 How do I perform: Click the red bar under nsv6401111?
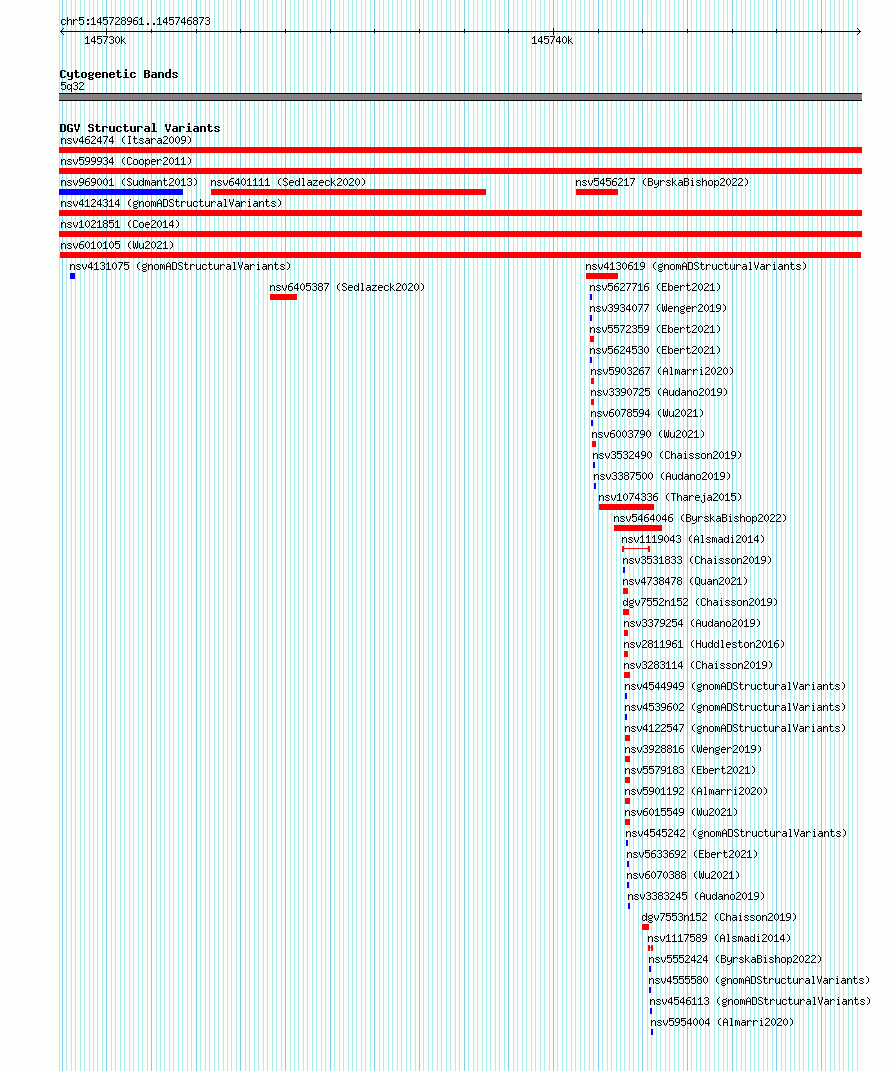coord(348,192)
